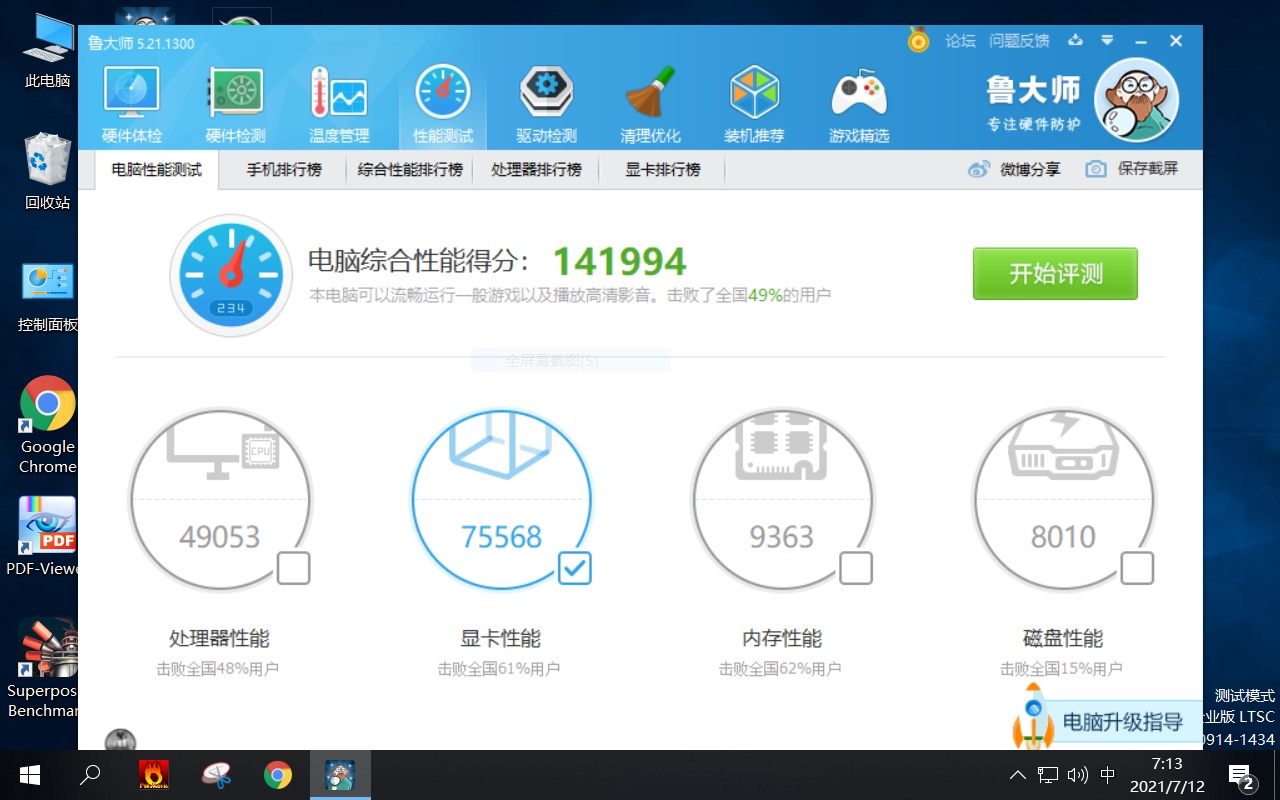The image size is (1280, 800).
Task: Click the volume speaker tray icon
Action: [1077, 775]
